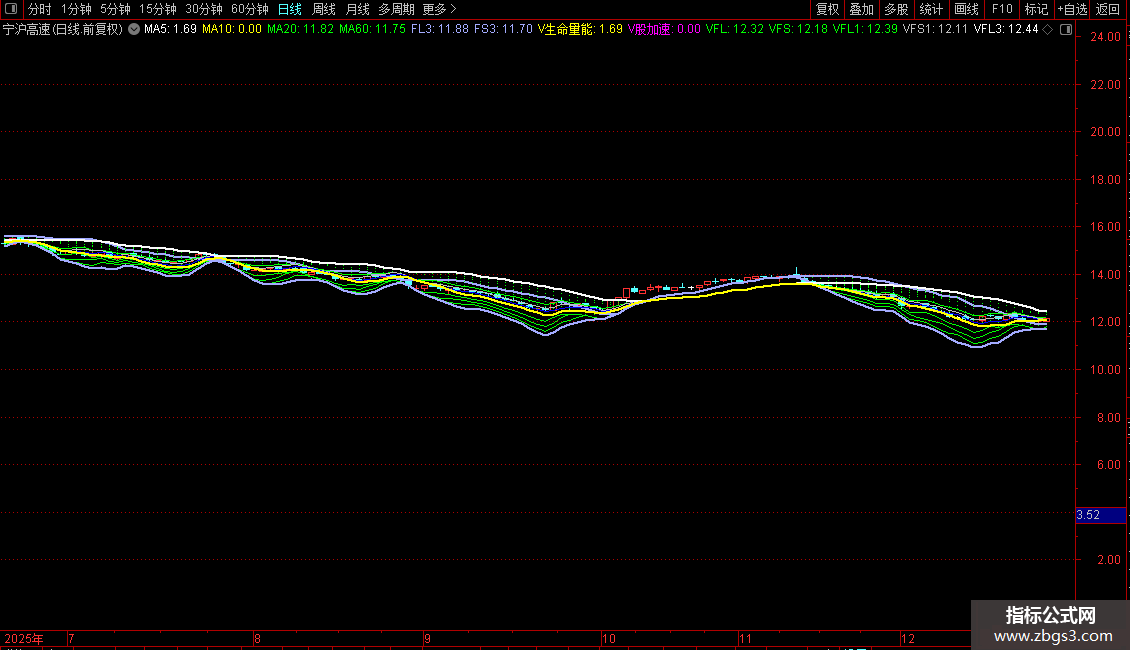Open the 画线 drawing tools
The height and width of the screenshot is (650, 1130).
966,9
